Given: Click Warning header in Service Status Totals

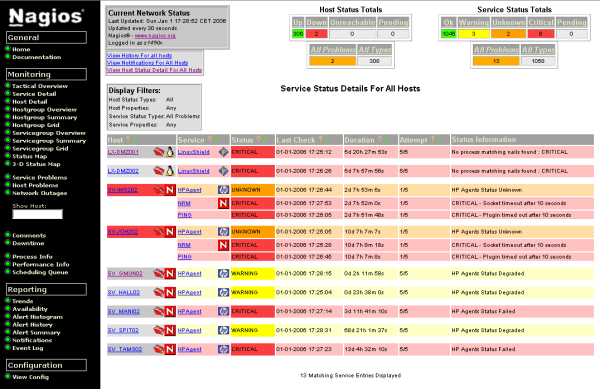Looking at the screenshot, I should point(473,23).
